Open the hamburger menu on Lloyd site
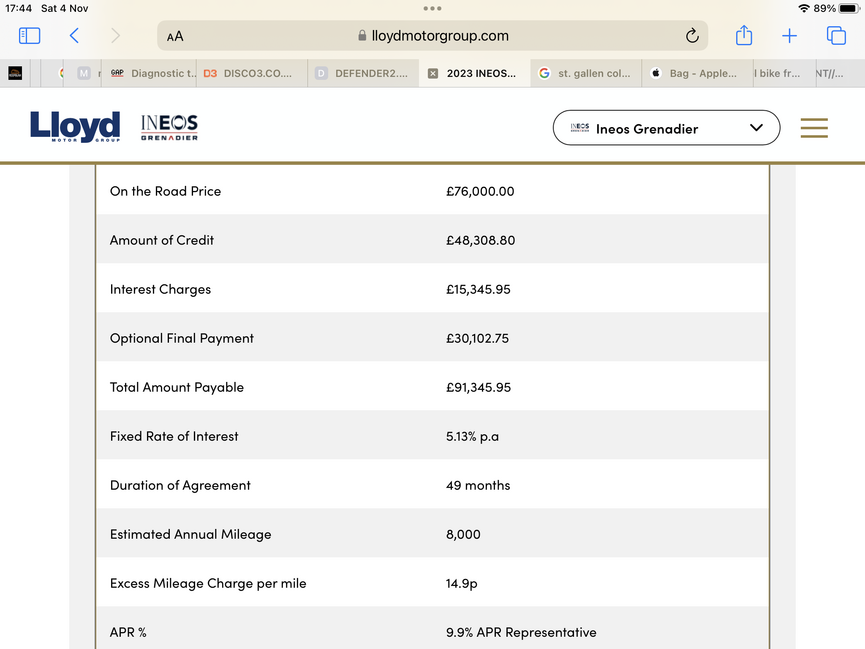Screen dimensions: 865x649 [814, 128]
